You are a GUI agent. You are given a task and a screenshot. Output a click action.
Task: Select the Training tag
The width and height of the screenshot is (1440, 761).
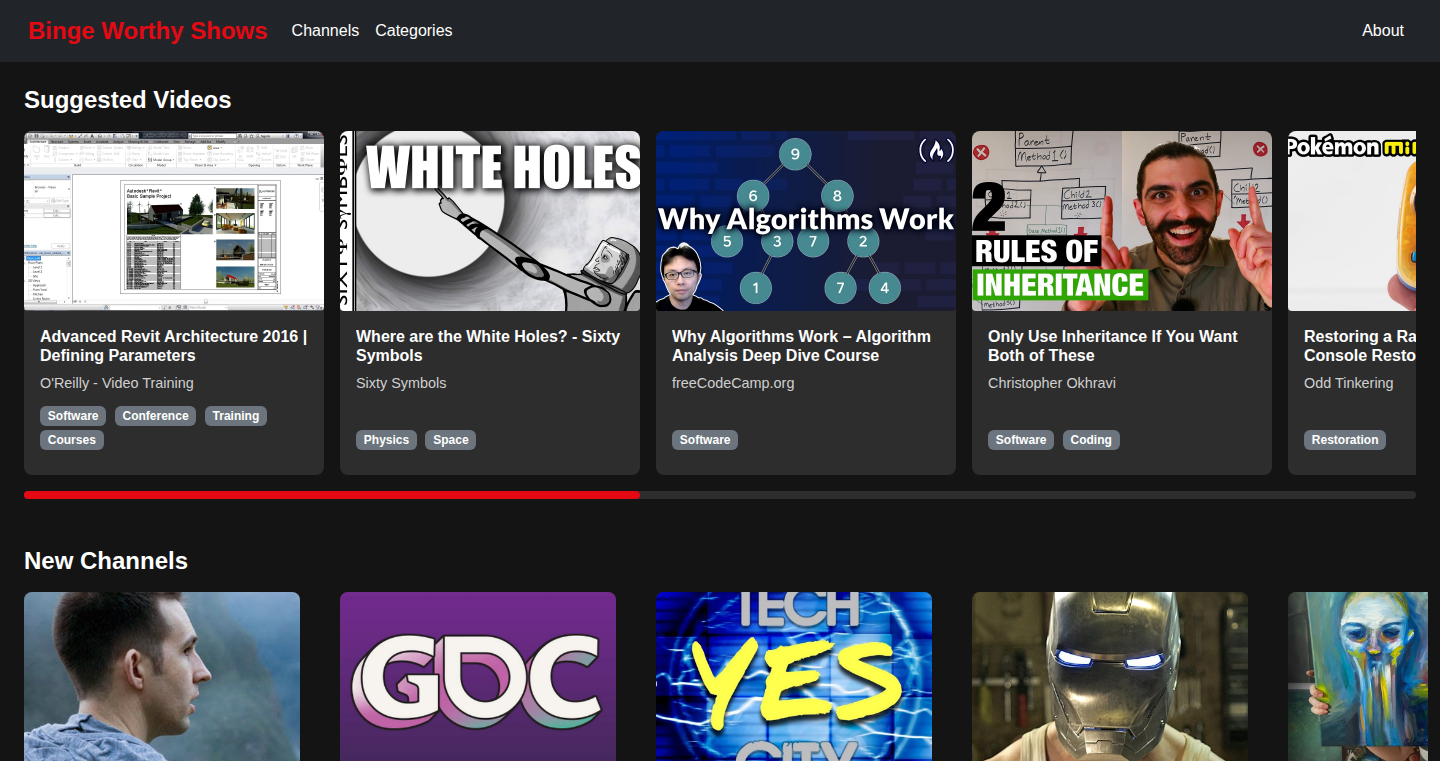236,416
